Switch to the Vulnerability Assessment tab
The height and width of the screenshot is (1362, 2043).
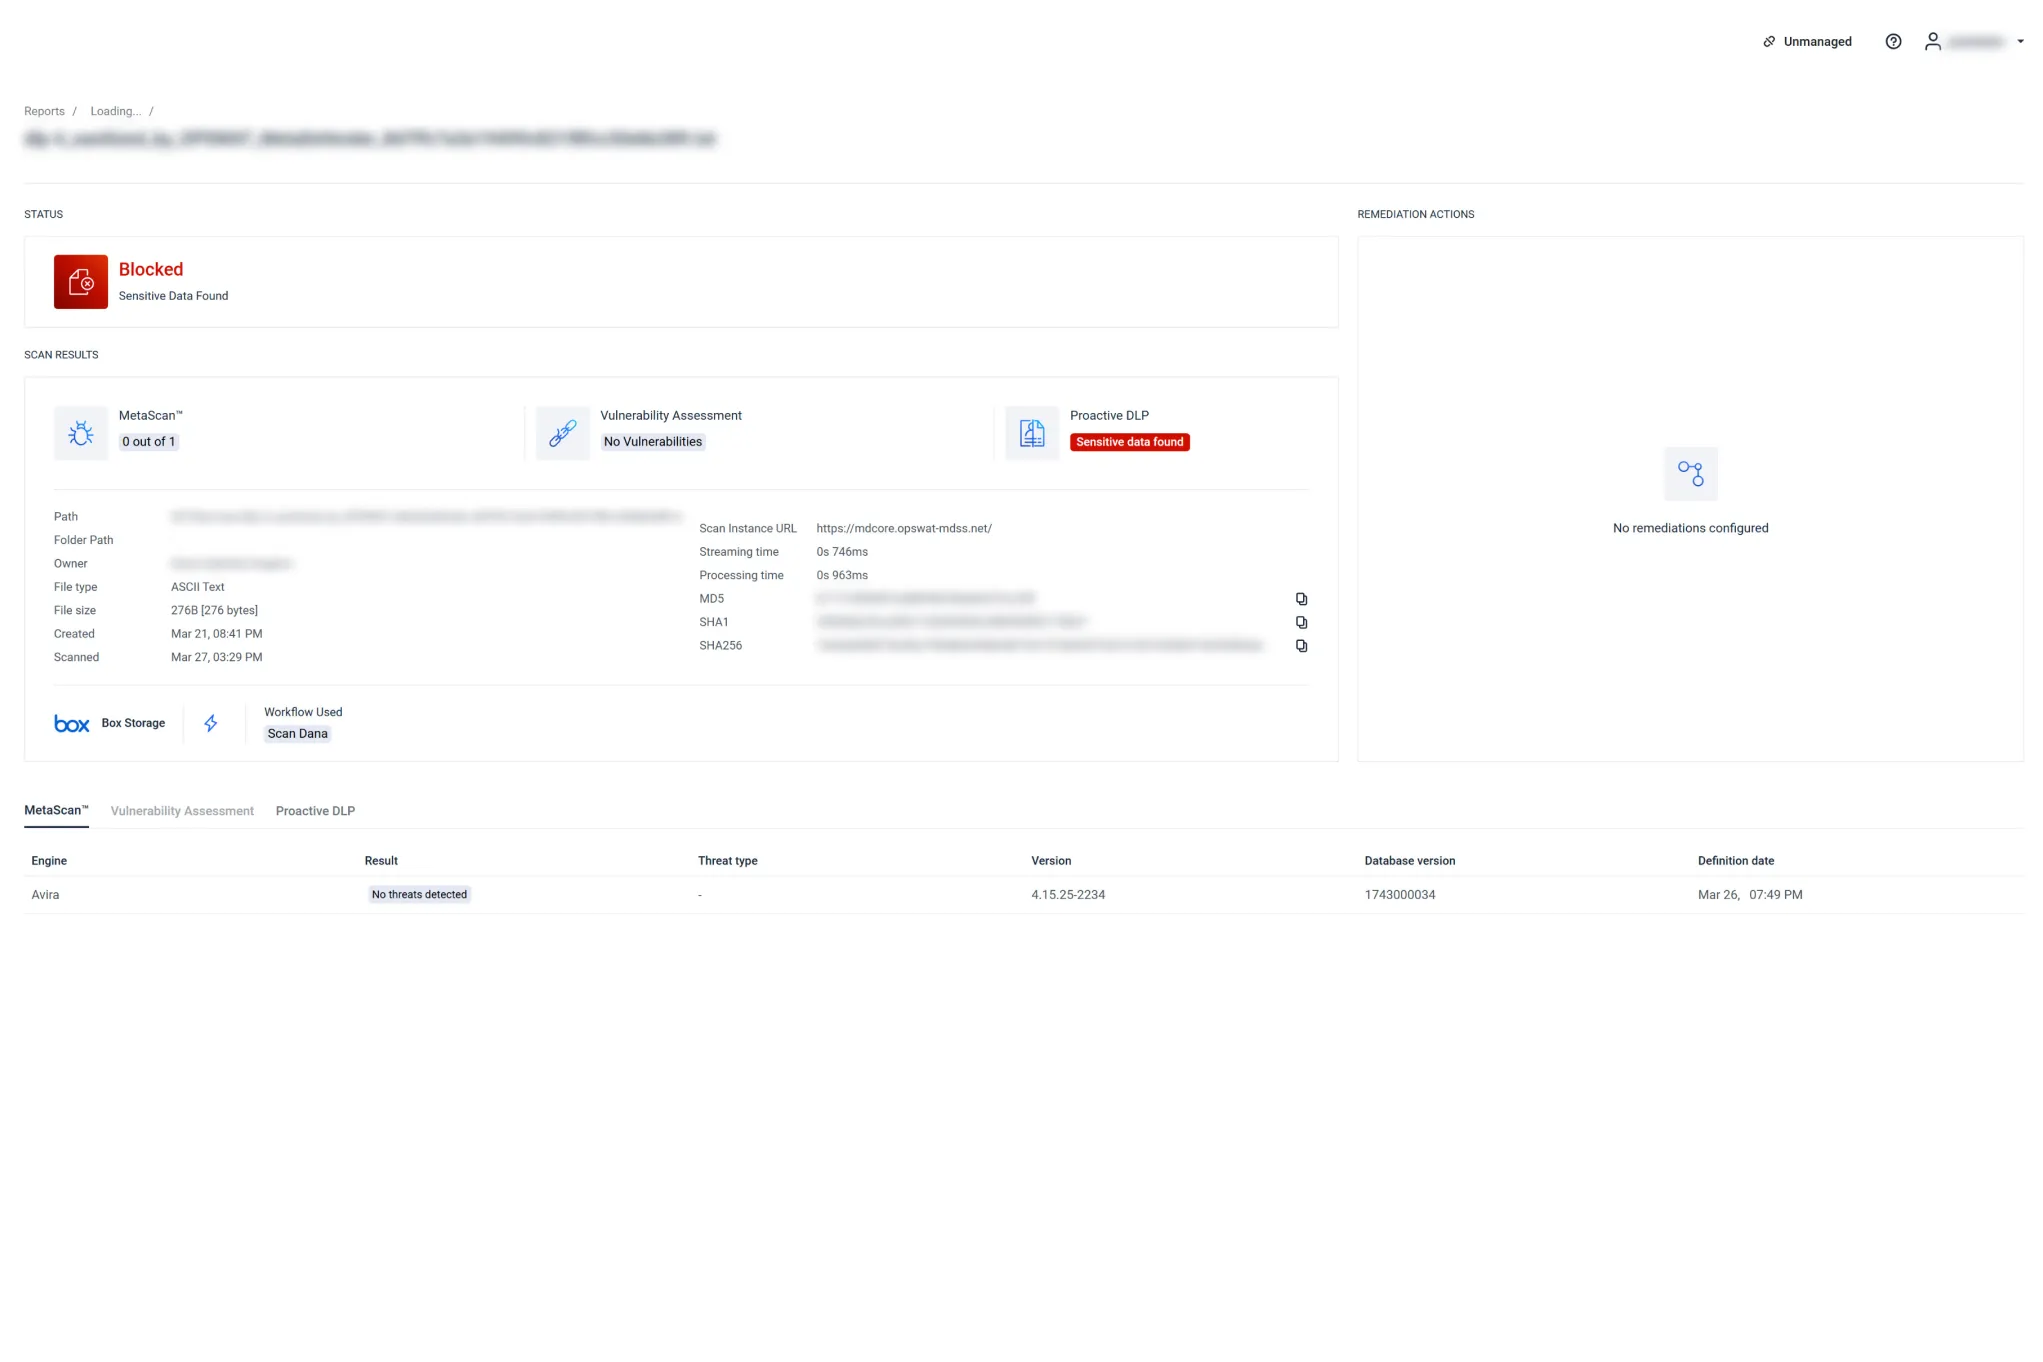182,811
